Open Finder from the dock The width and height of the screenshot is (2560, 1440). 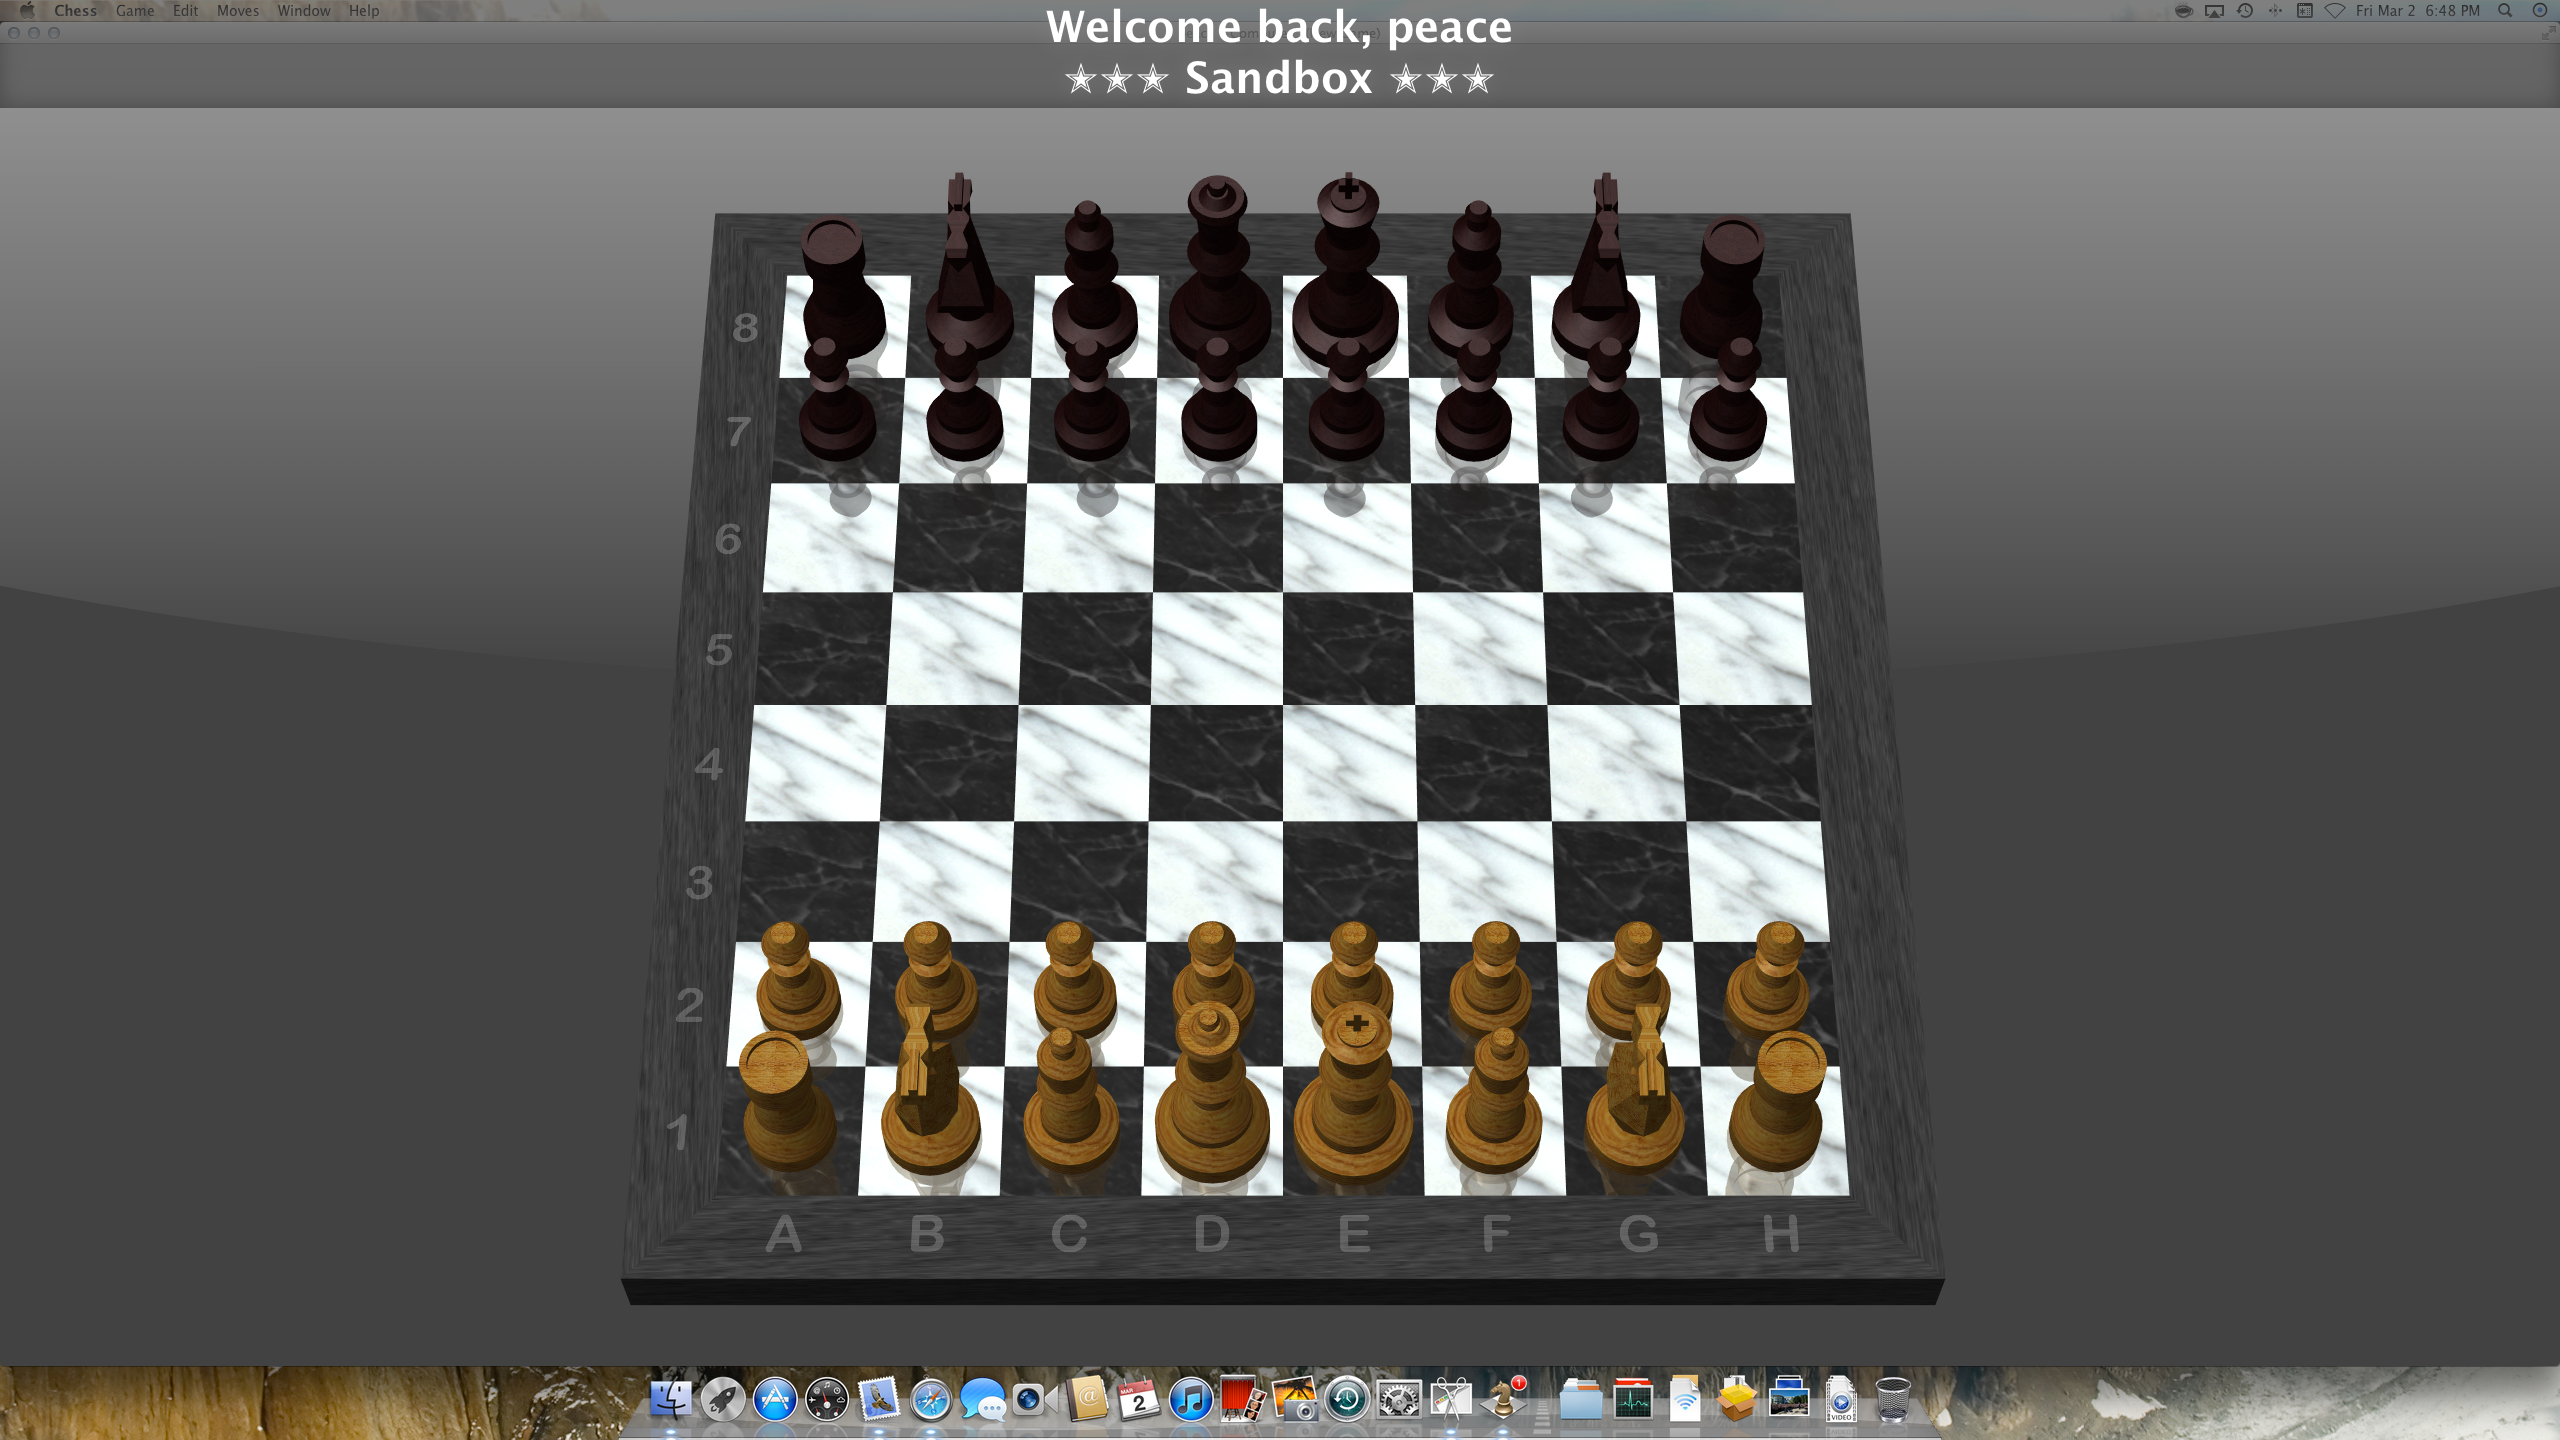671,1399
